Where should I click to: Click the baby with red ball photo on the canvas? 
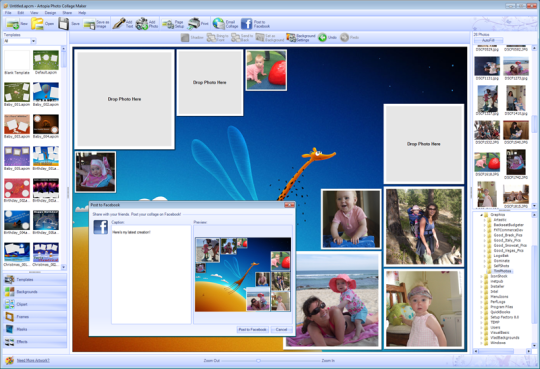(x=266, y=70)
